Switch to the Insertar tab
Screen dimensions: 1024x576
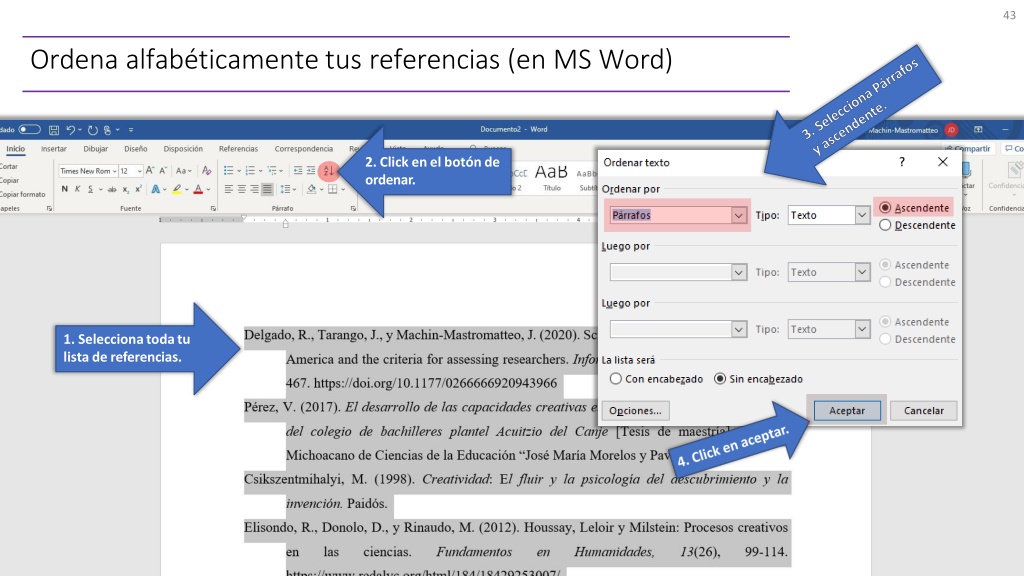point(54,149)
